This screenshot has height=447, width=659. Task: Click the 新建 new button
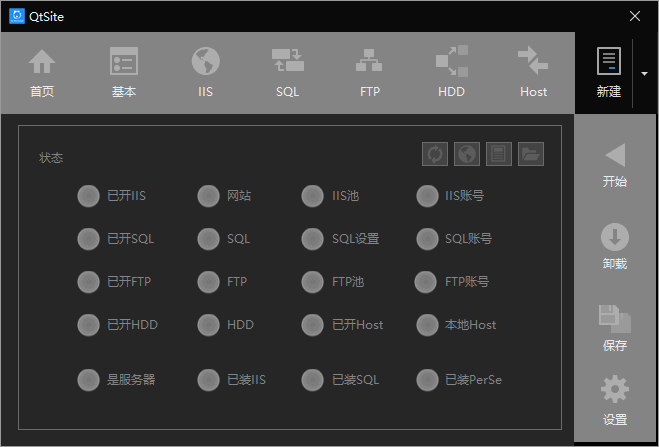608,72
